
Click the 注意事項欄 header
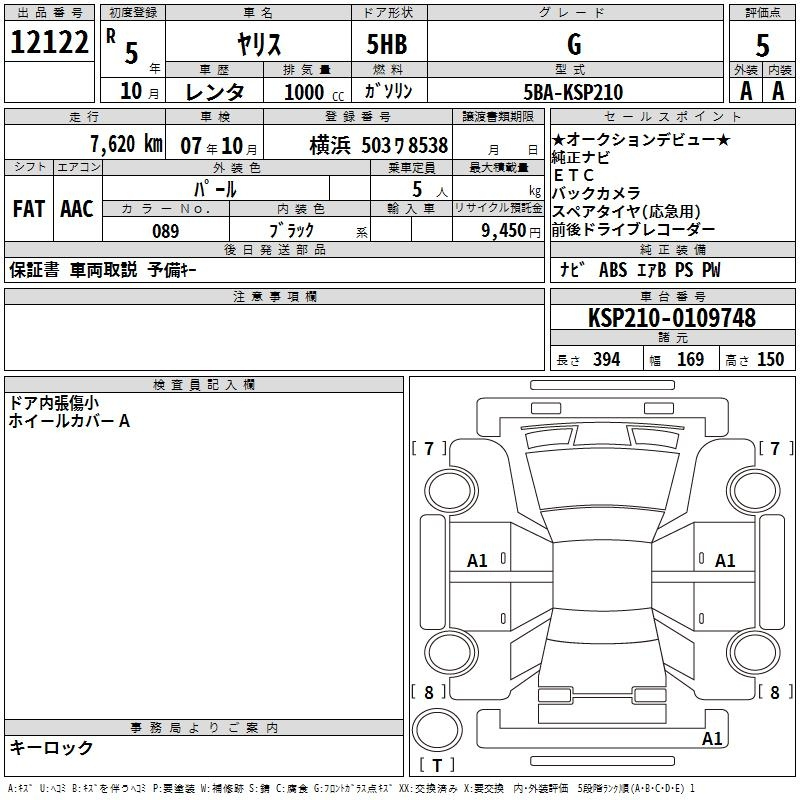click(275, 296)
